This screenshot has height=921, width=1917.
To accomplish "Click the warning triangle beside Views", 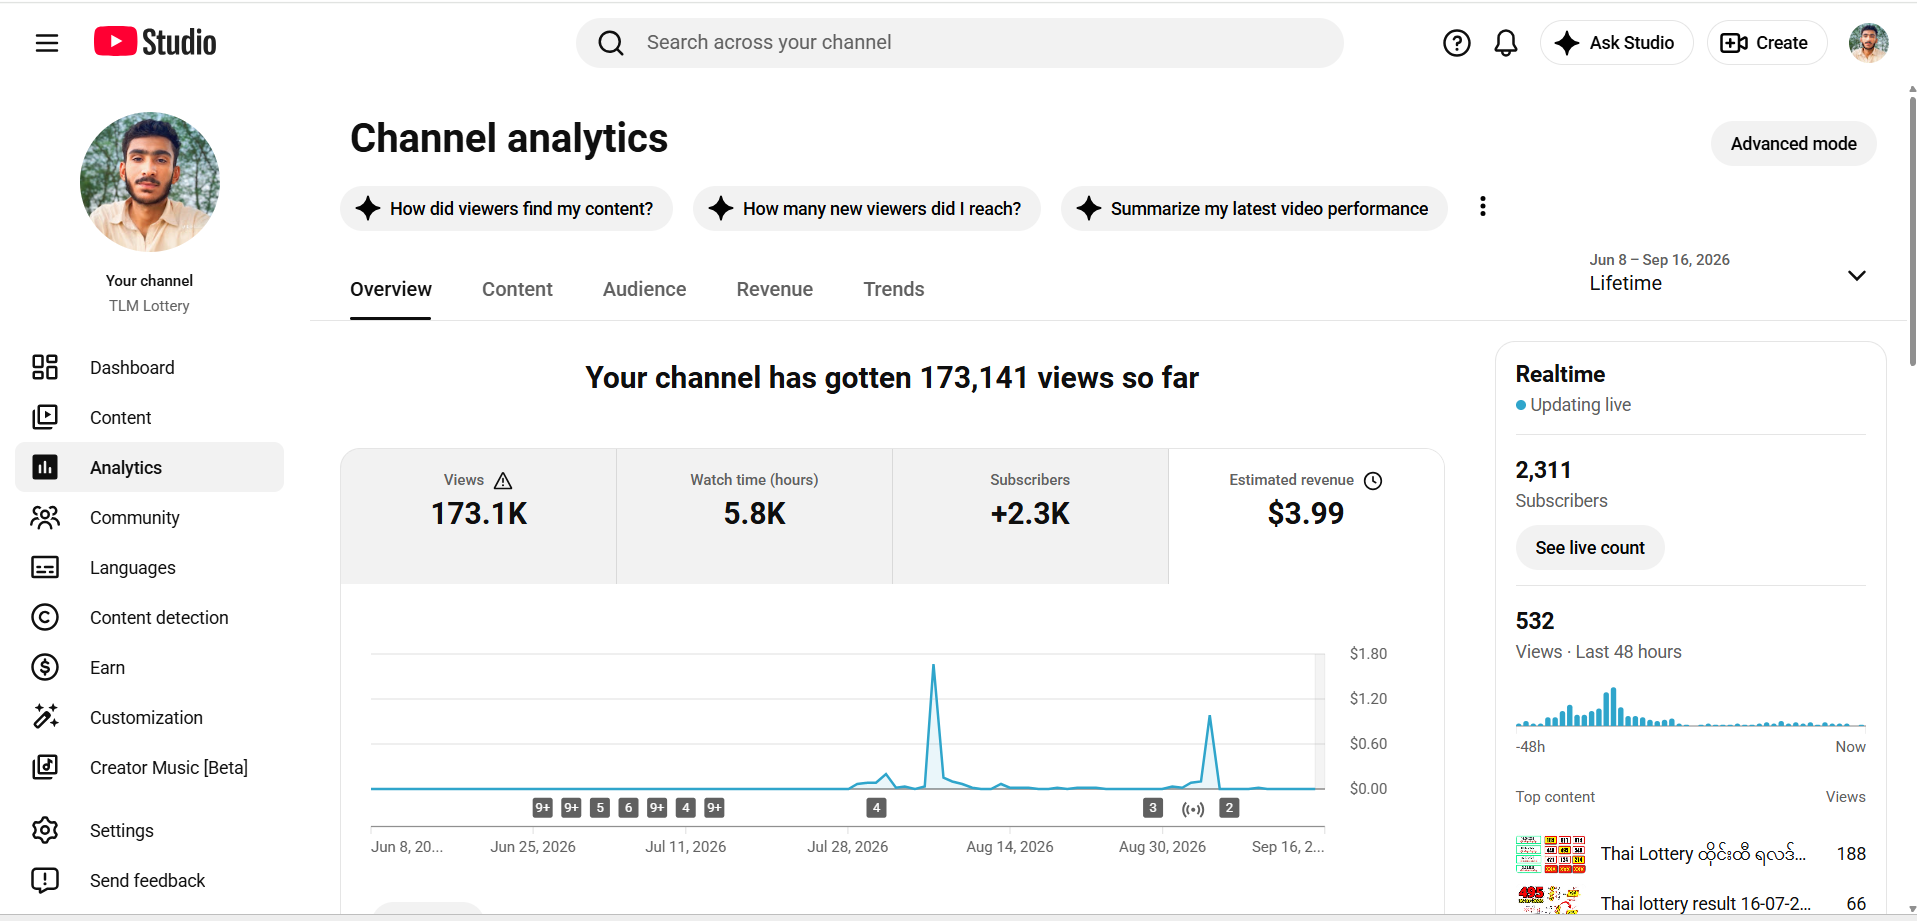I will pyautogui.click(x=503, y=481).
